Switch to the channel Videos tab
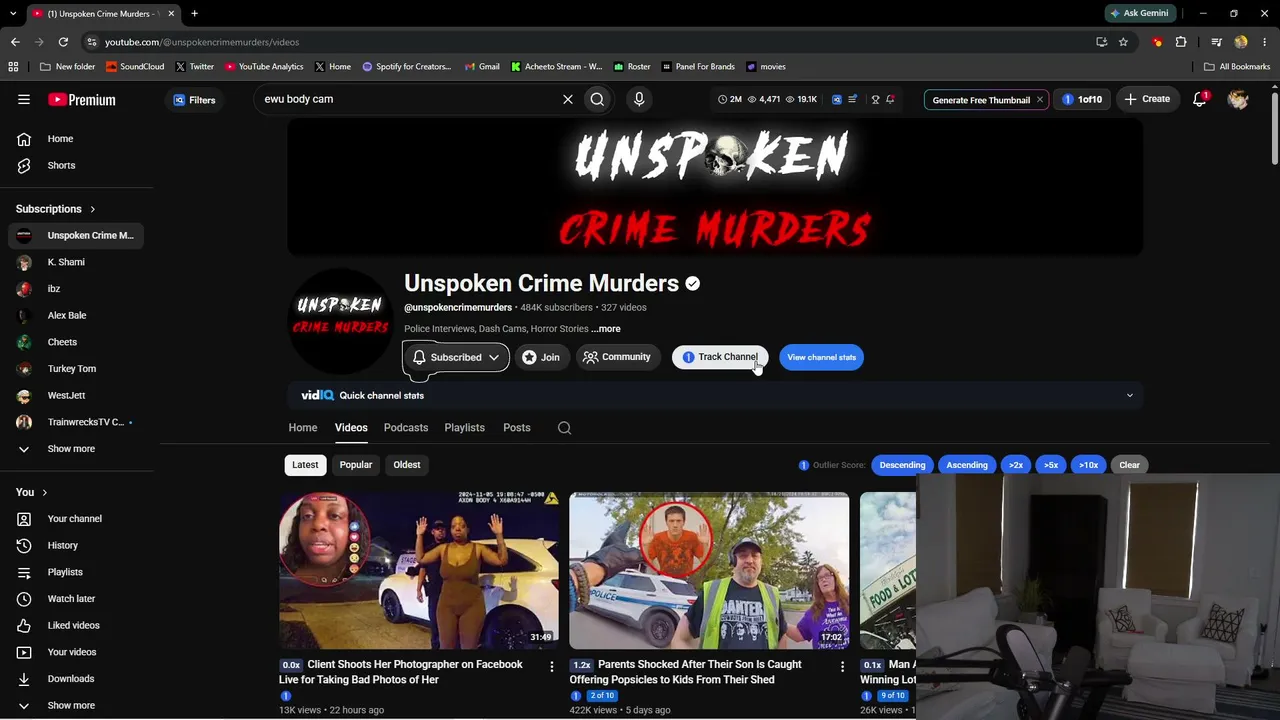Viewport: 1280px width, 720px height. point(351,428)
